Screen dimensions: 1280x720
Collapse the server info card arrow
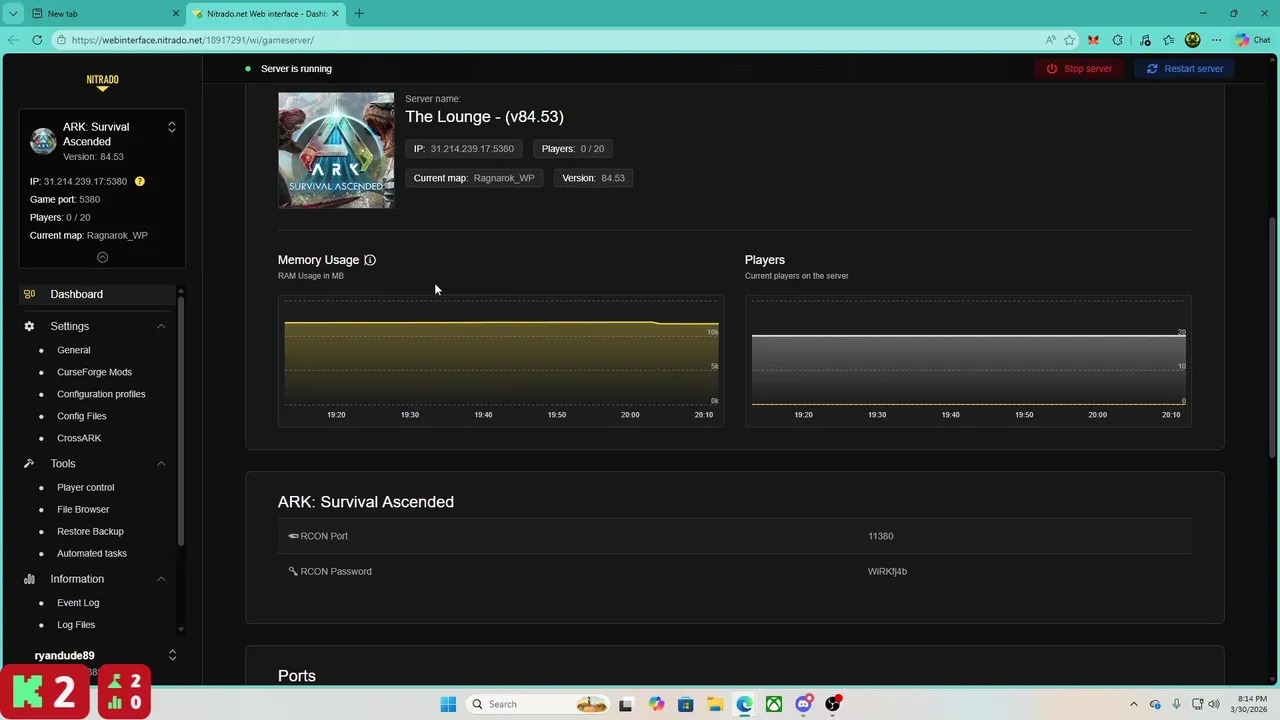click(102, 257)
